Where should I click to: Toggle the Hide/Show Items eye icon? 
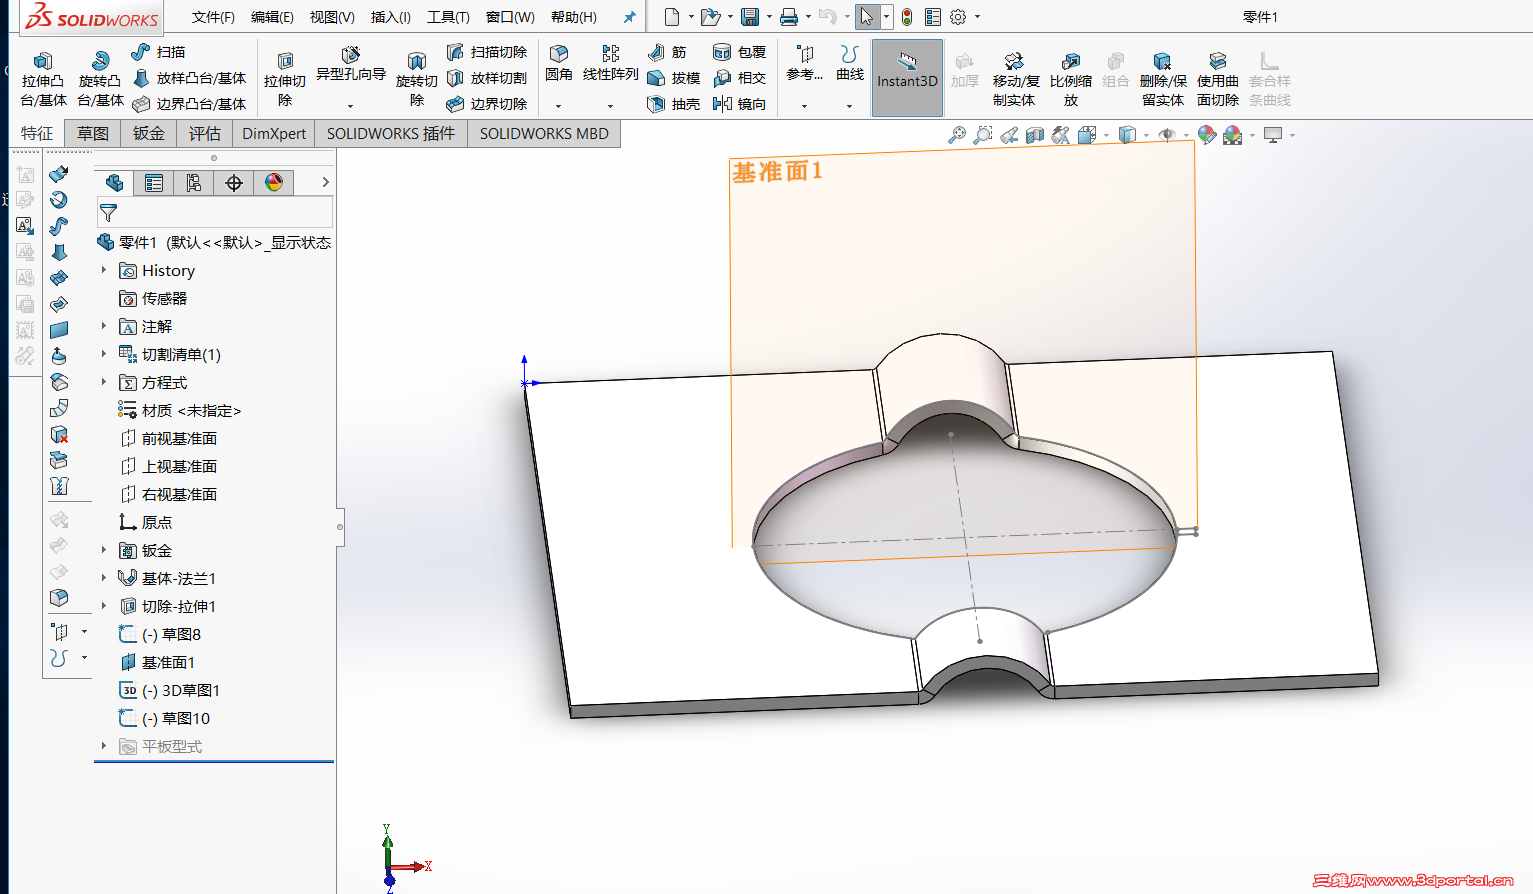coord(1166,135)
